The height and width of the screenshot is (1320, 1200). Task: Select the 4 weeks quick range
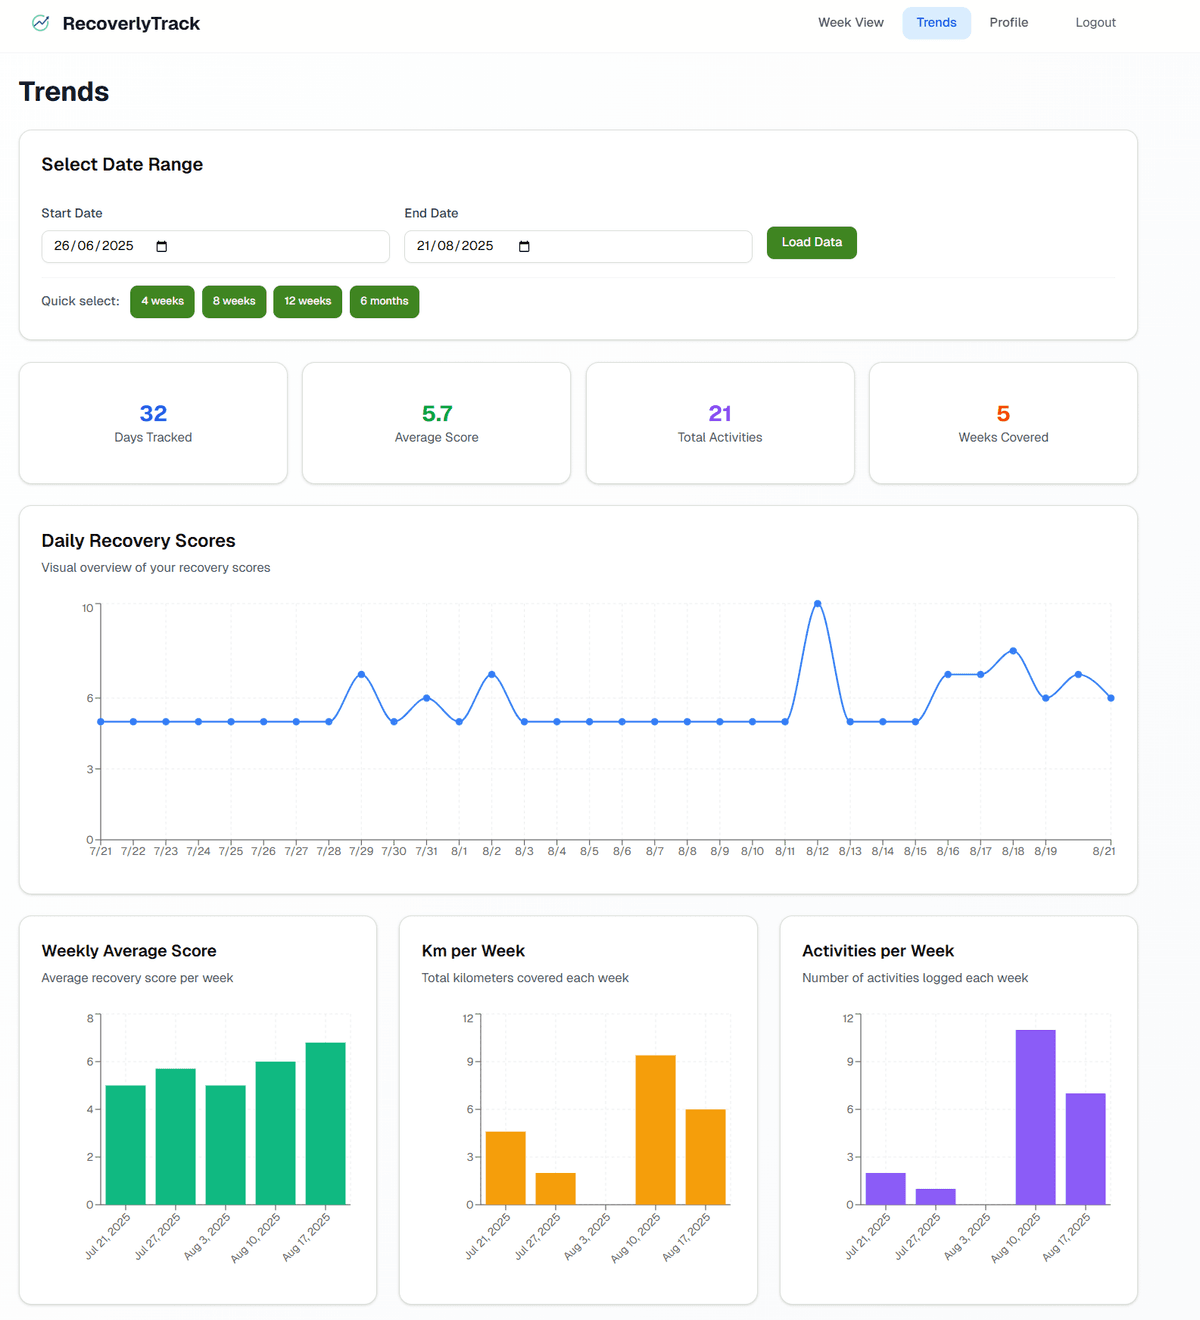(x=162, y=301)
